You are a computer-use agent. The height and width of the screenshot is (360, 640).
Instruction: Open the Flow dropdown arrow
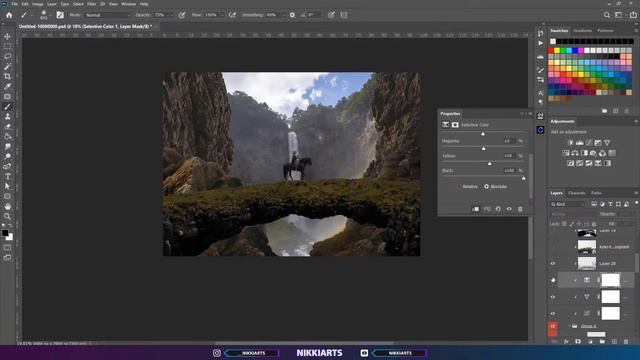(222, 15)
